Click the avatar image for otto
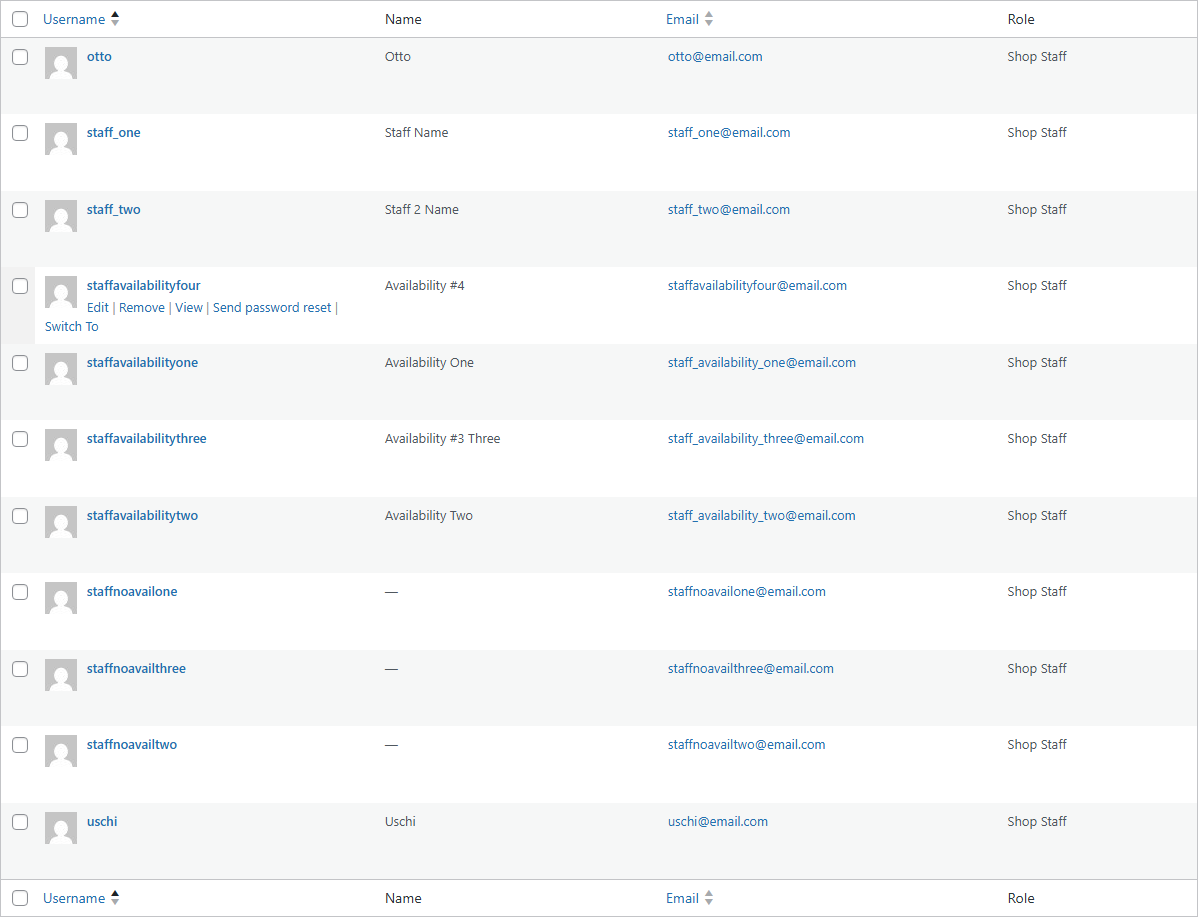This screenshot has width=1198, height=917. pyautogui.click(x=60, y=63)
